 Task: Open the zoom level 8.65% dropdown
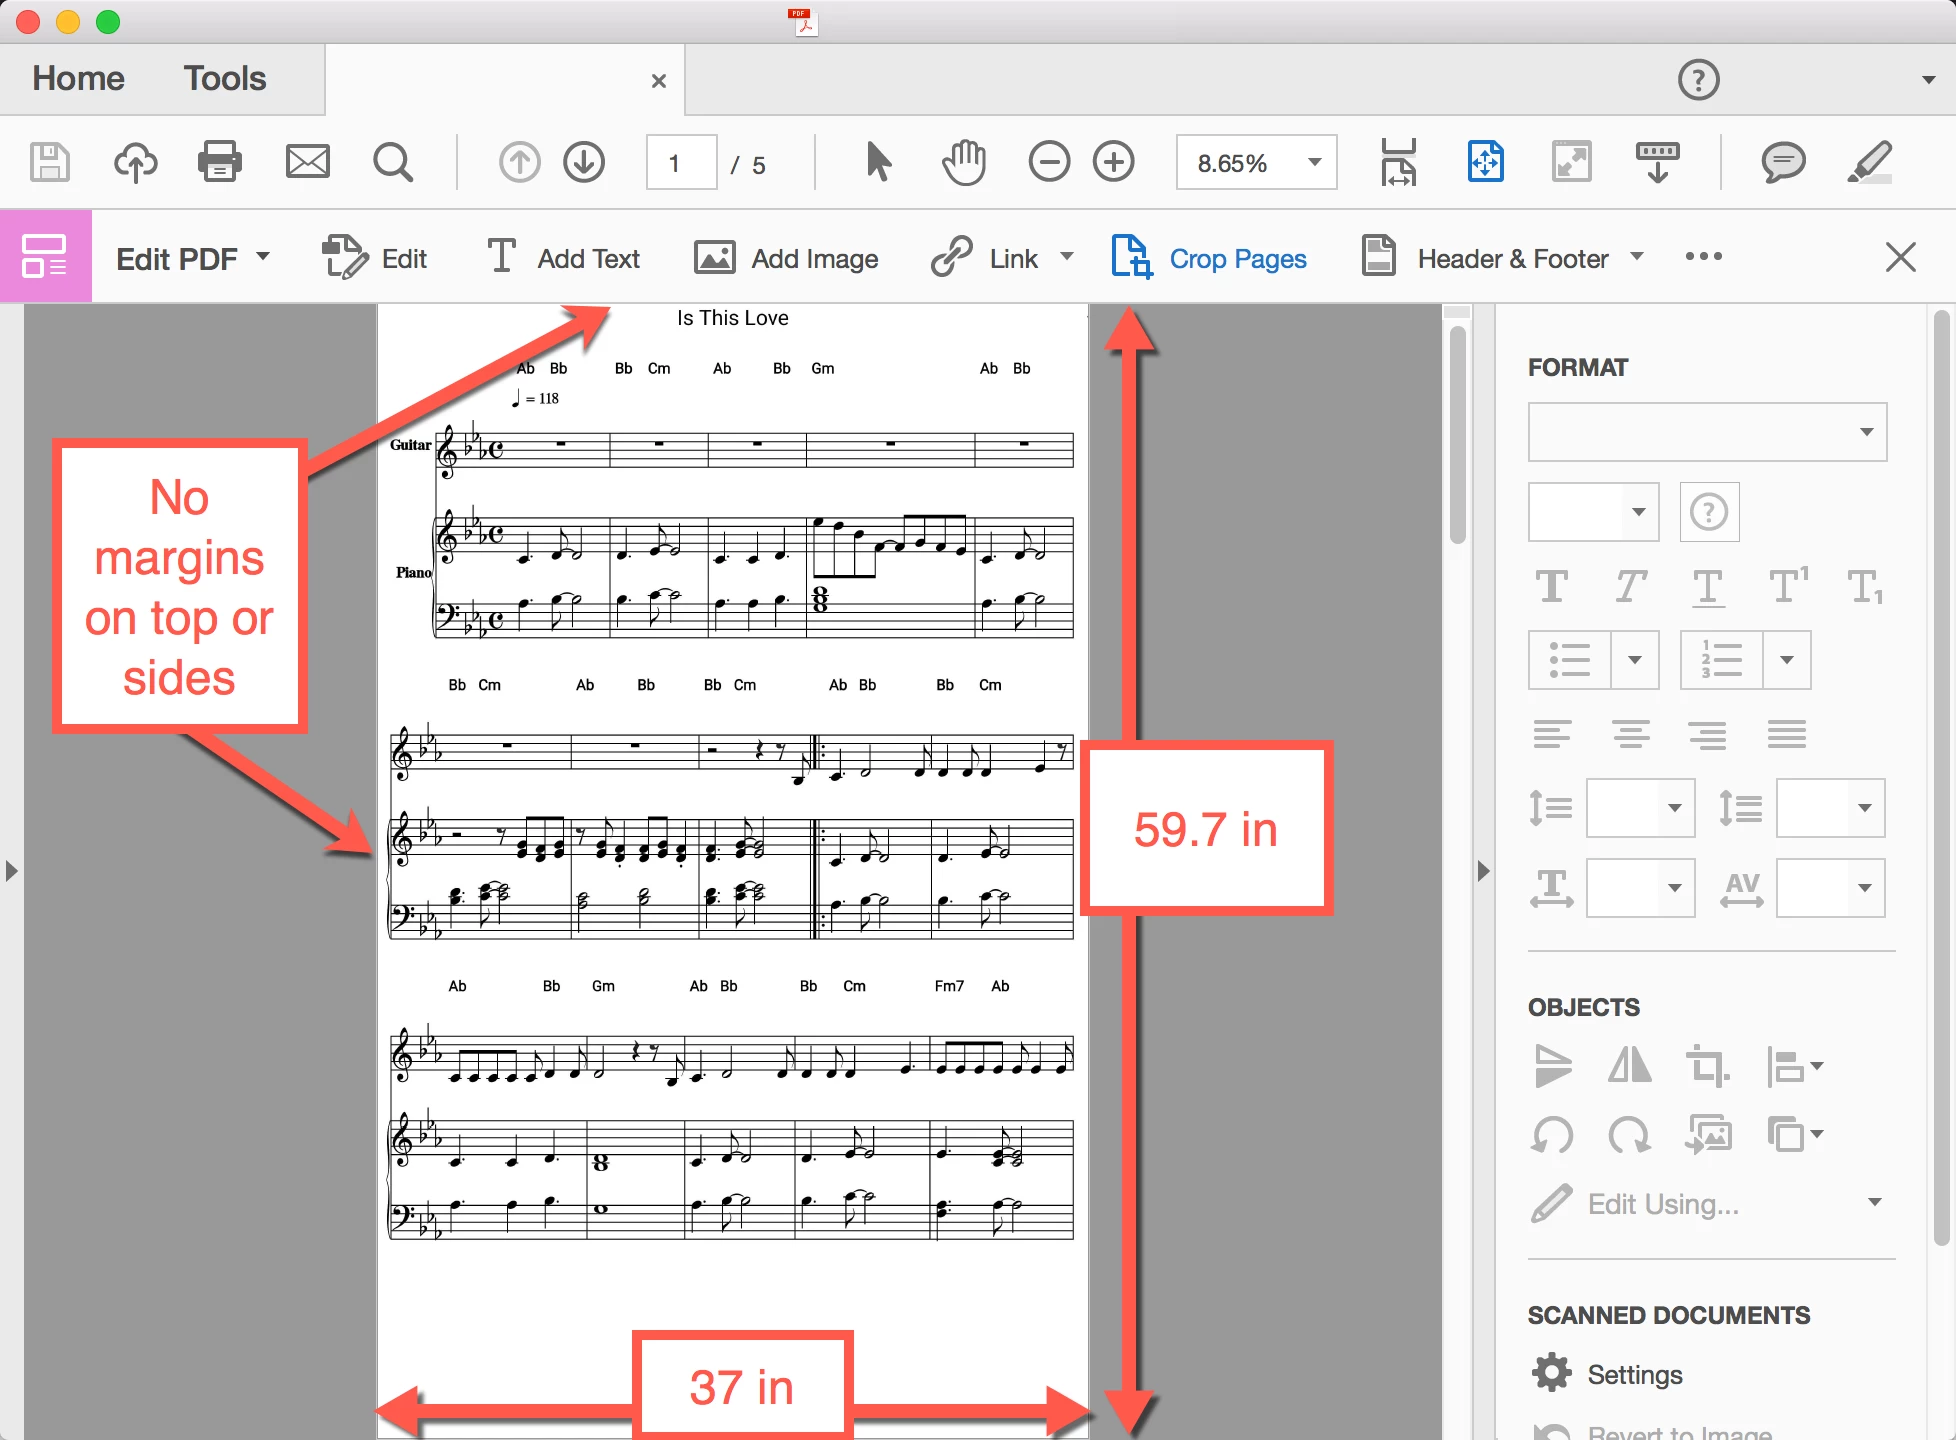click(x=1314, y=162)
